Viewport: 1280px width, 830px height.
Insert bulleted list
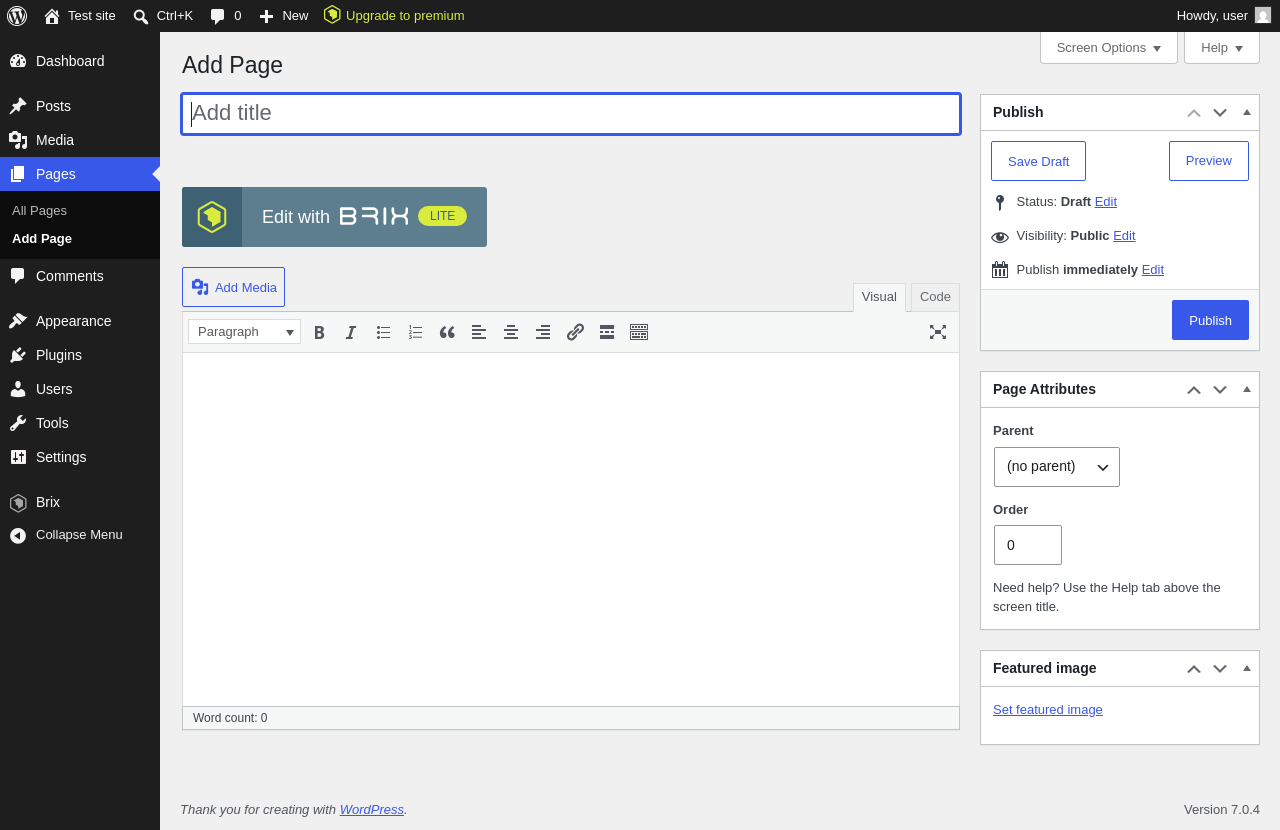tap(383, 332)
